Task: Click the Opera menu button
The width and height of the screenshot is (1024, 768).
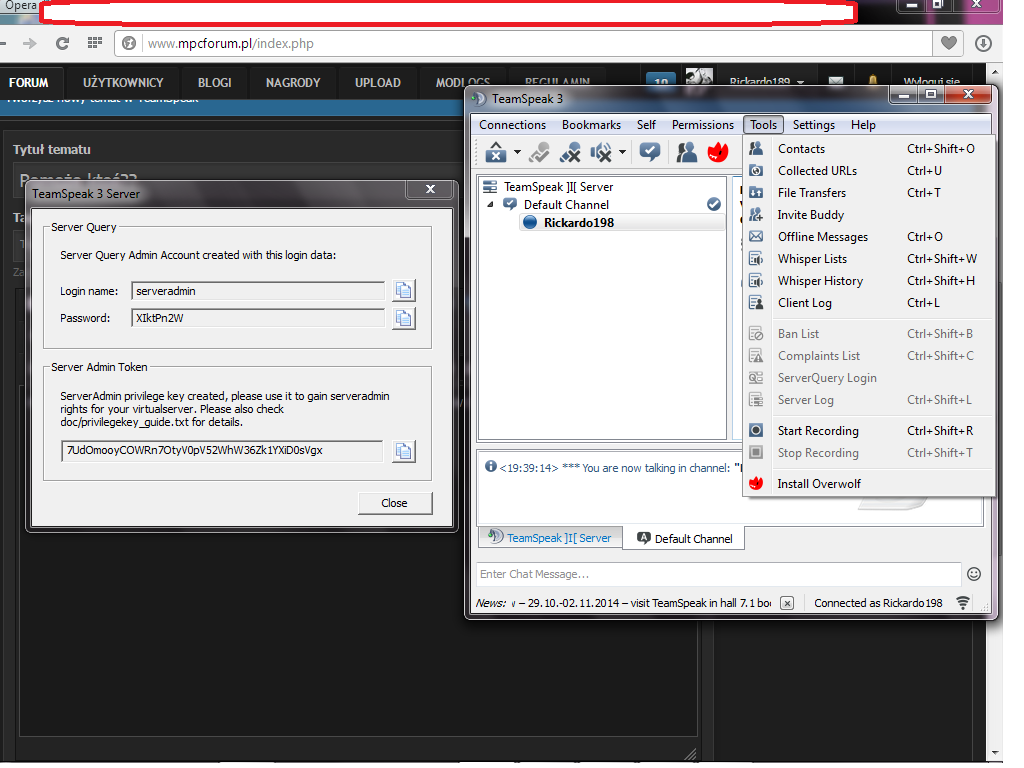Action: pyautogui.click(x=18, y=6)
